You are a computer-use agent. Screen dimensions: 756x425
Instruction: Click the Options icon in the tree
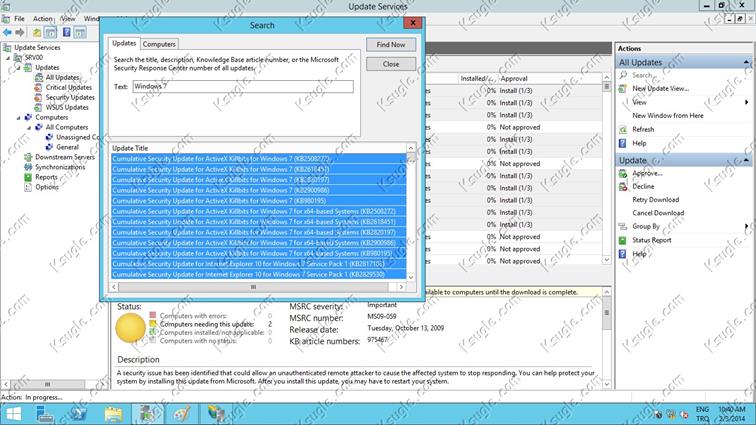coord(28,187)
